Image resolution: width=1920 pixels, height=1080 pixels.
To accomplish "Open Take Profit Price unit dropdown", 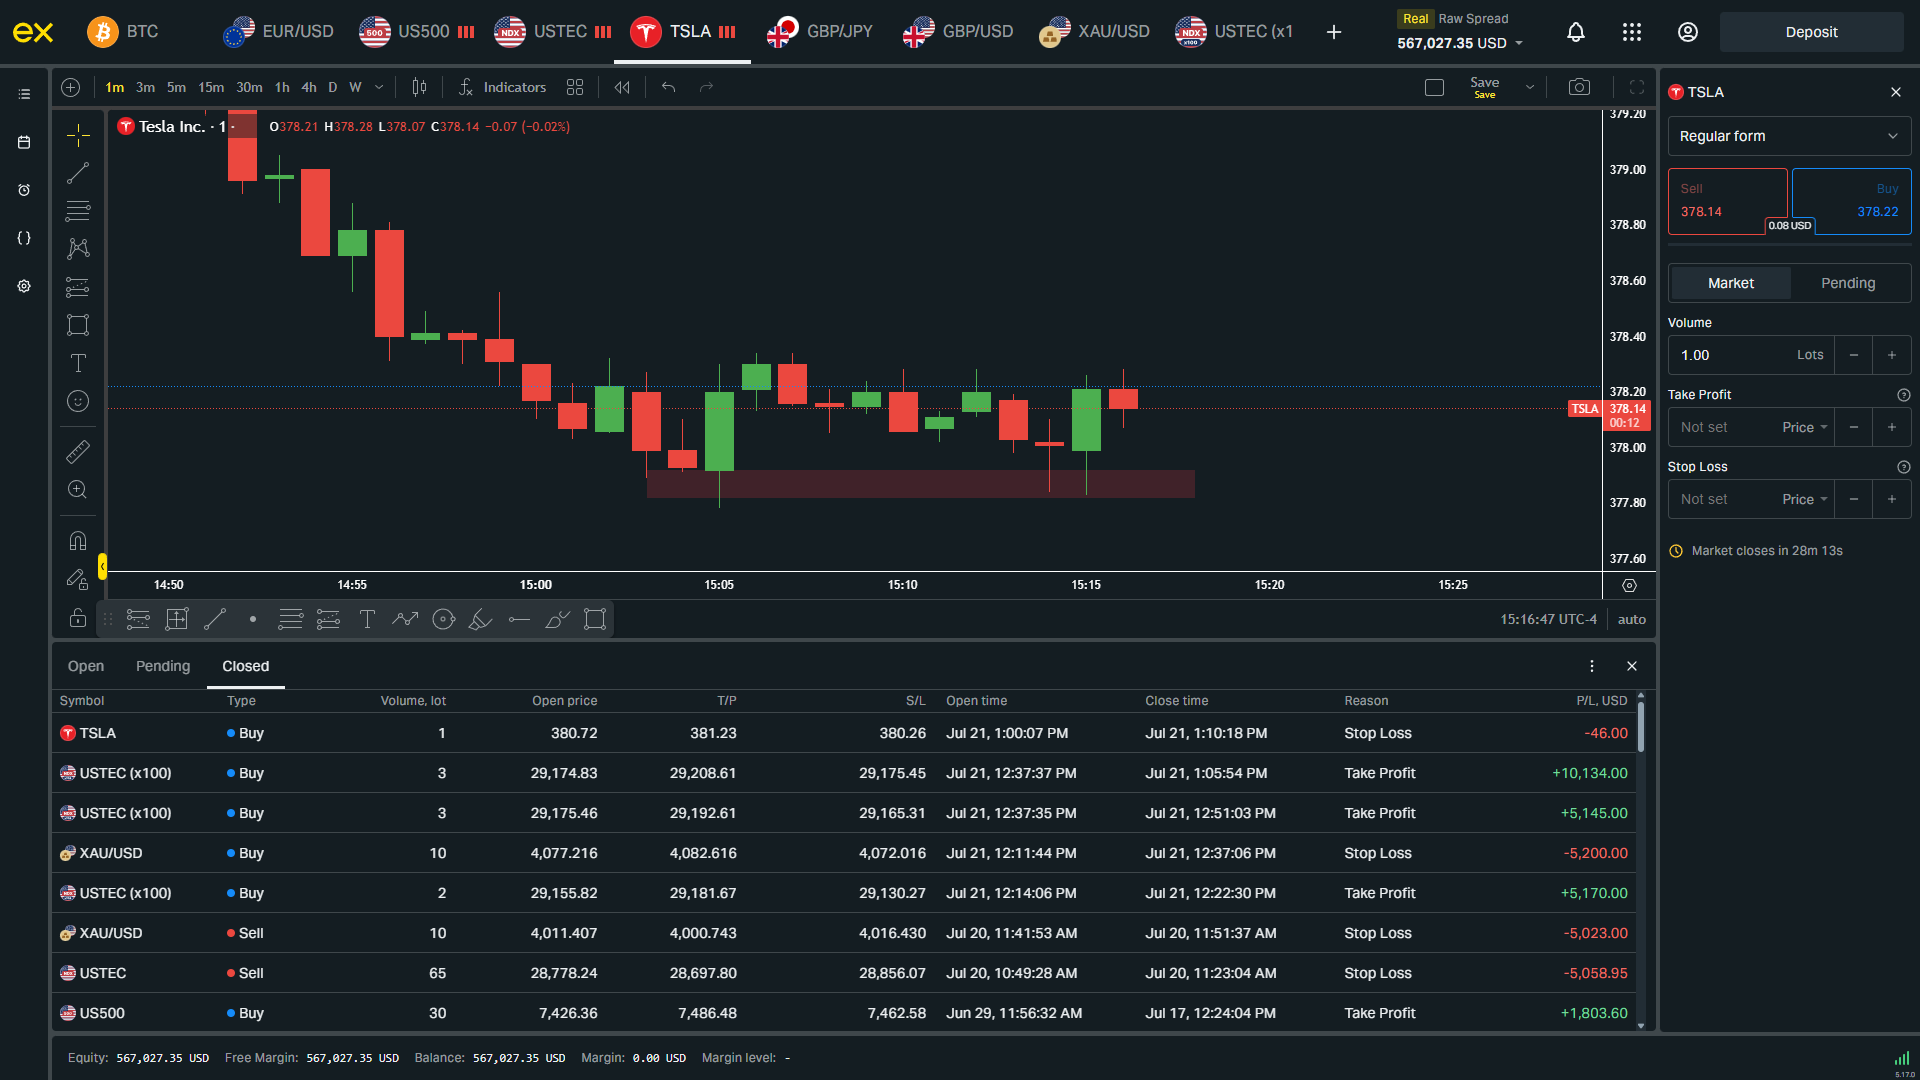I will tap(1804, 427).
